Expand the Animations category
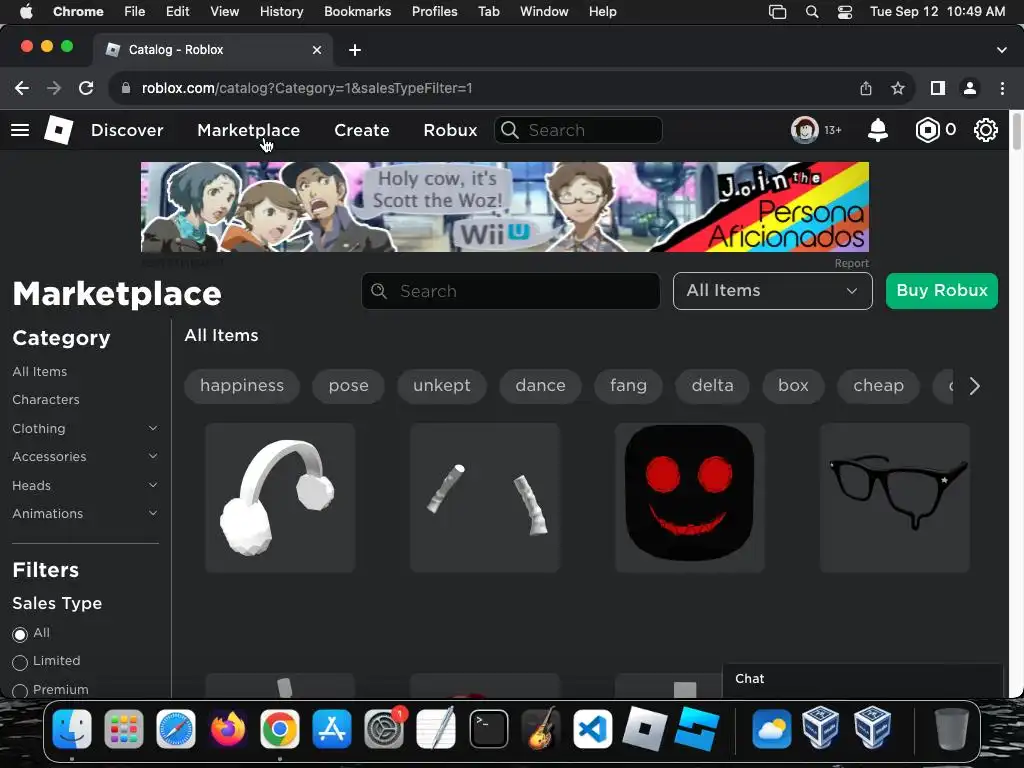 pos(153,513)
